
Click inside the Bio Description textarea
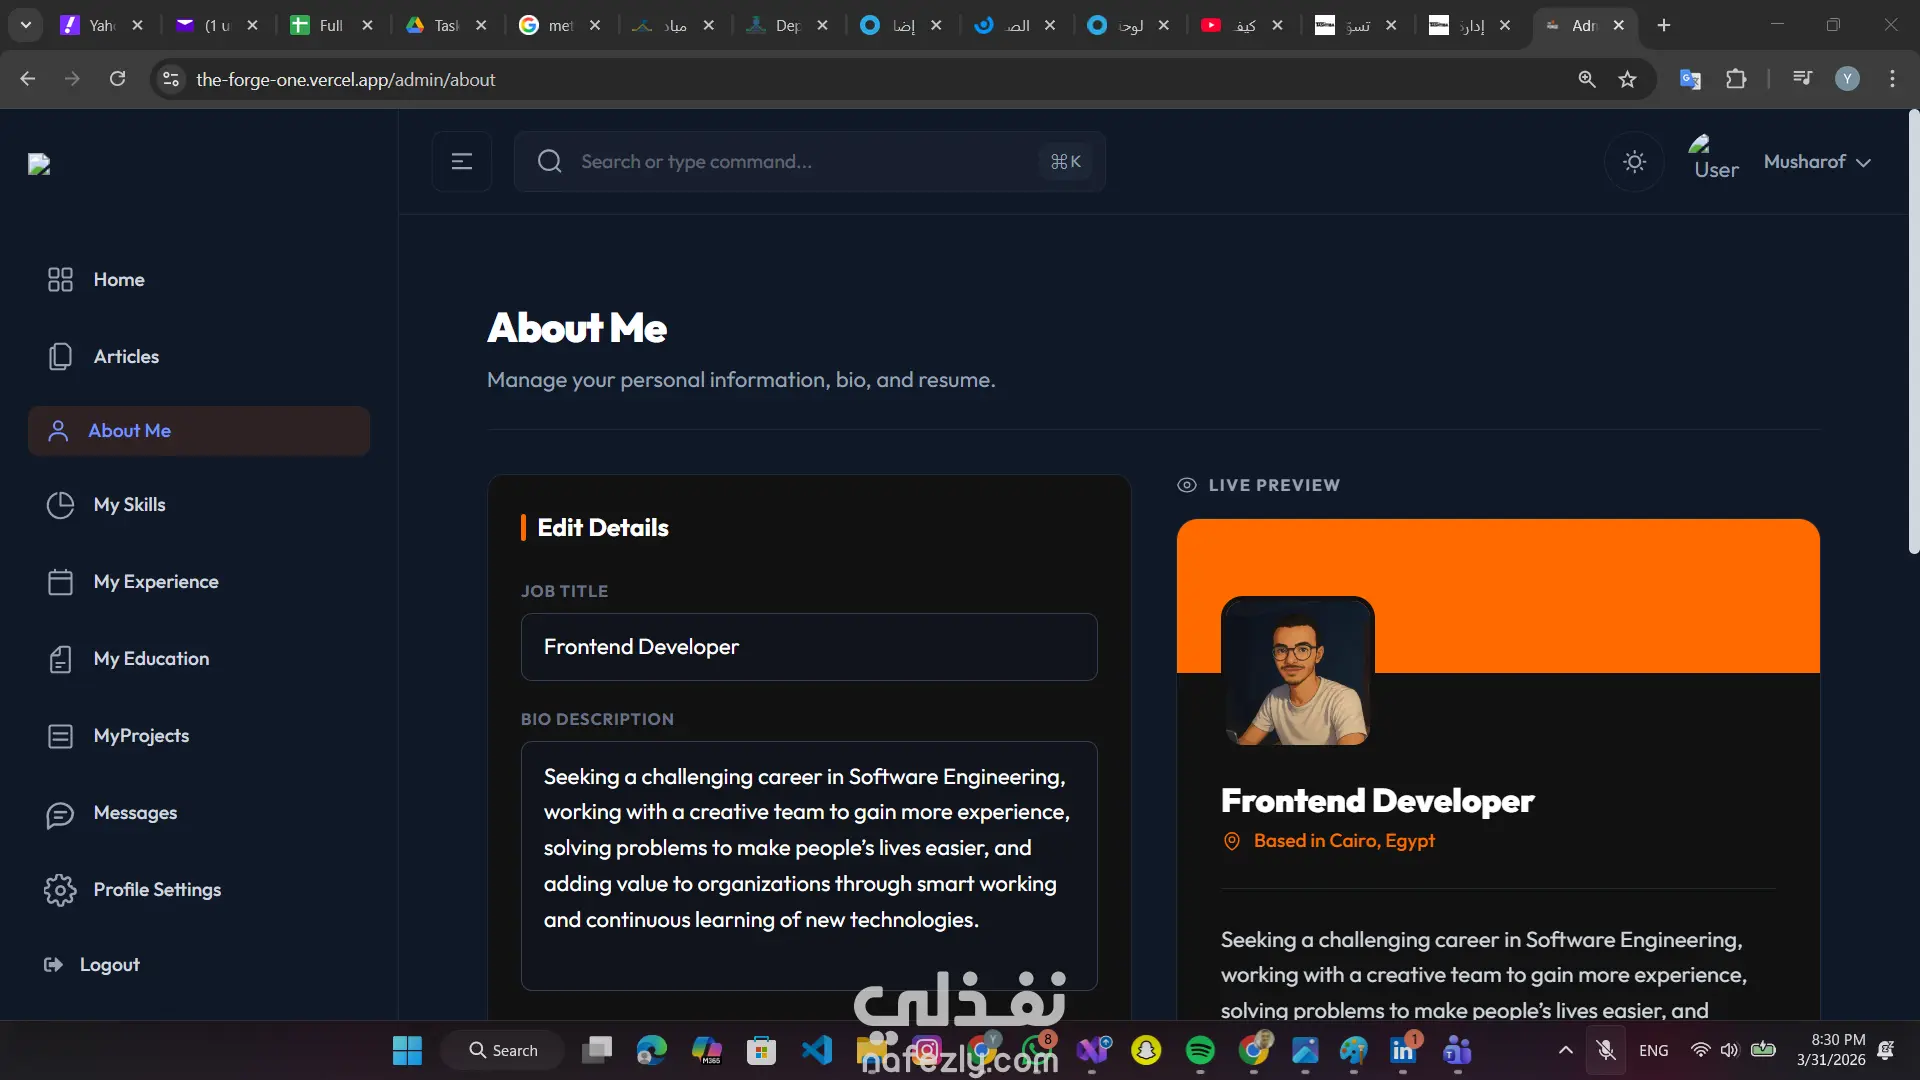point(808,865)
